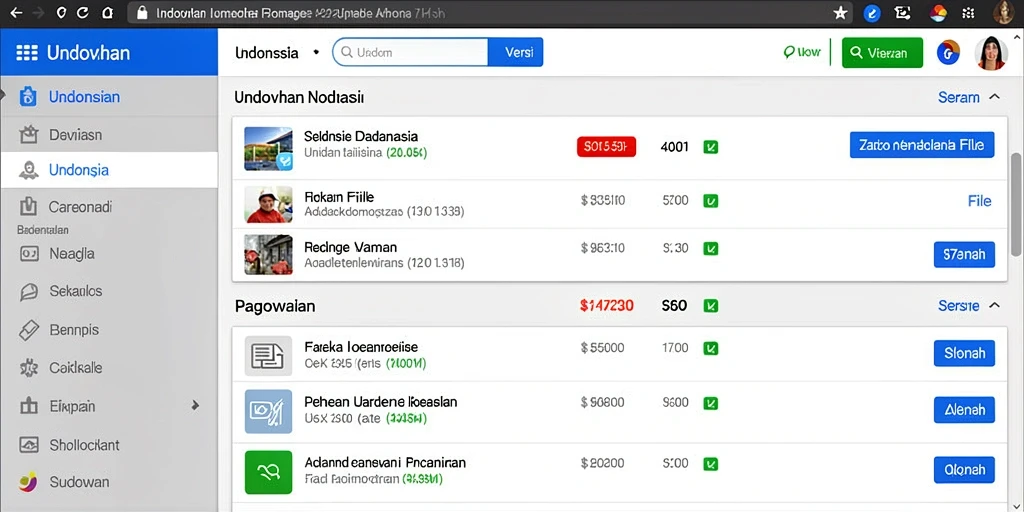
Task: Click the blue circular extension icon in browser toolbar
Action: (872, 13)
